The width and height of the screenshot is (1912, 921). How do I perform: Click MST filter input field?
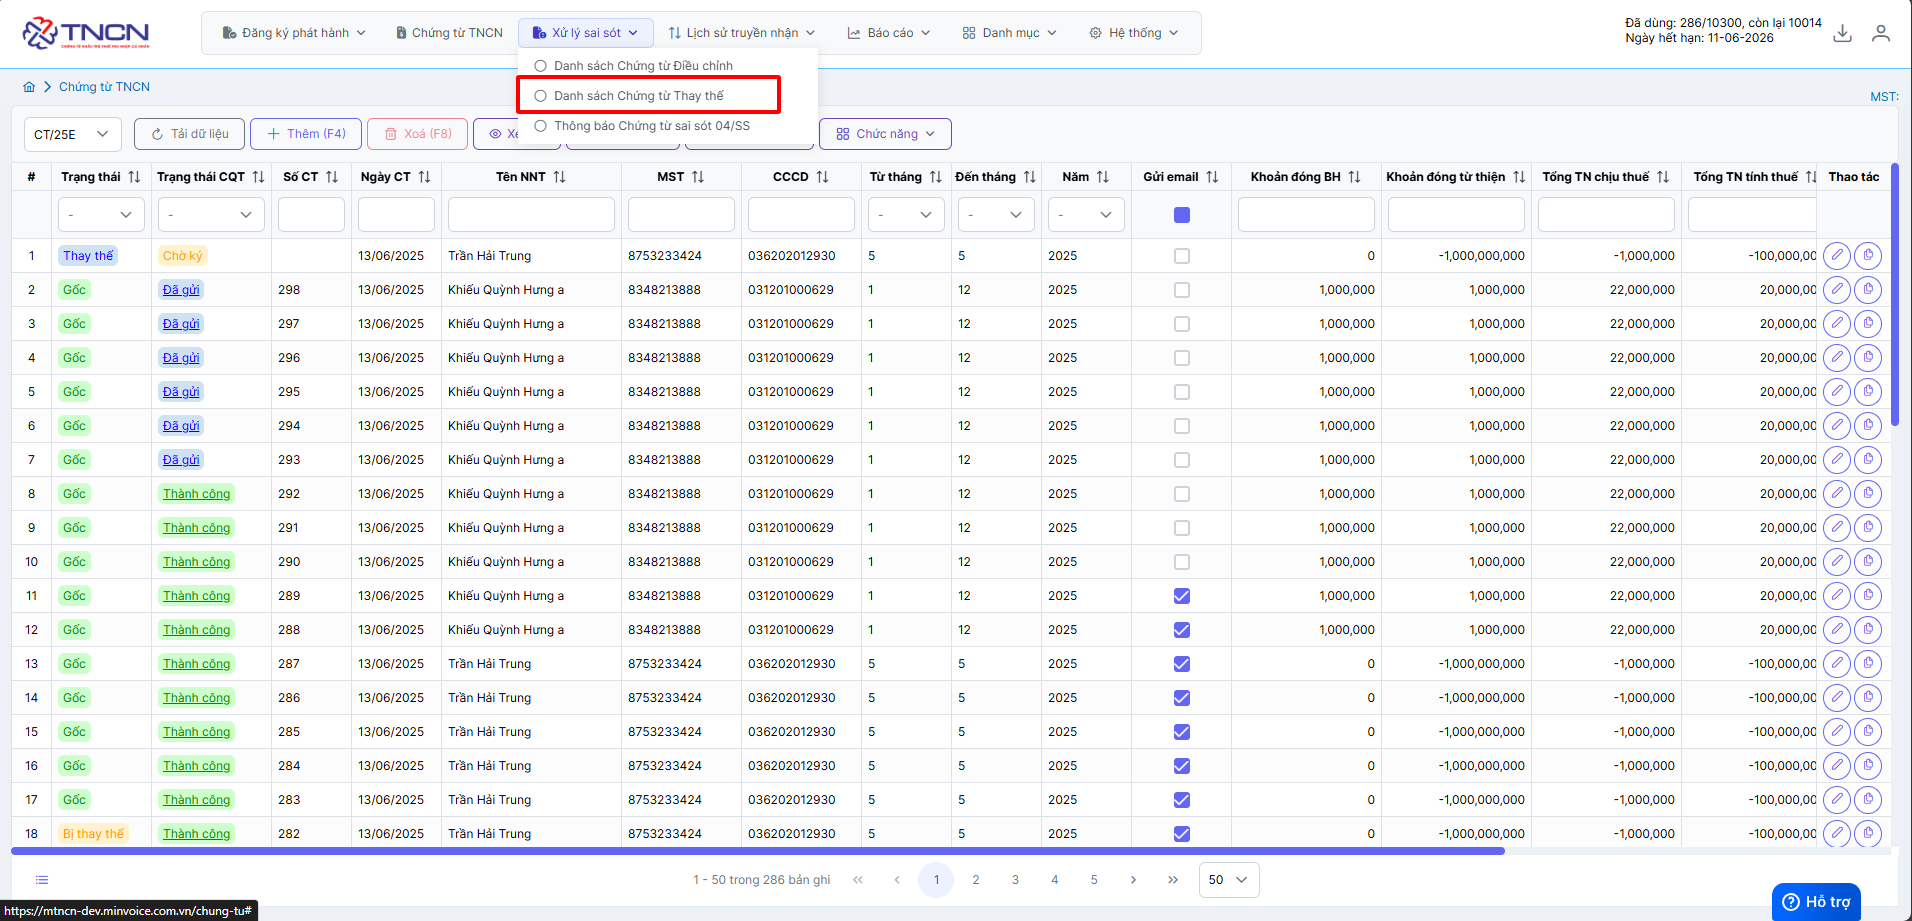[681, 215]
